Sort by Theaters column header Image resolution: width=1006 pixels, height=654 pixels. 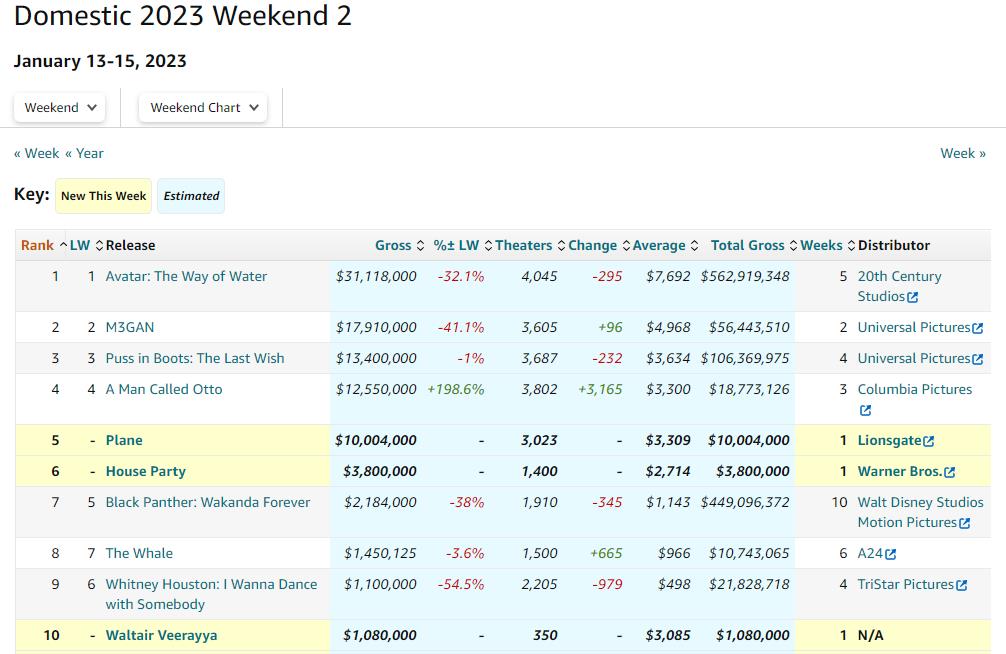pyautogui.click(x=523, y=245)
